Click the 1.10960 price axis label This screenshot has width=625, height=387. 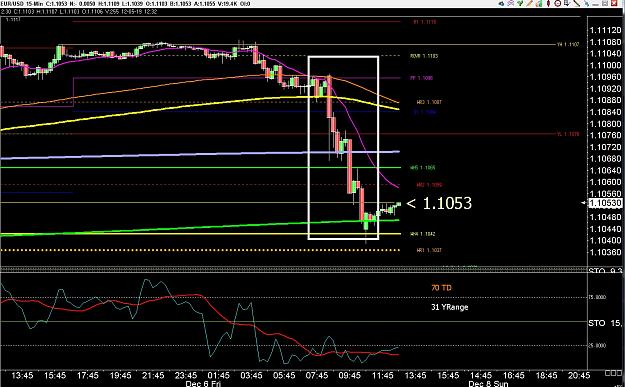pyautogui.click(x=605, y=77)
